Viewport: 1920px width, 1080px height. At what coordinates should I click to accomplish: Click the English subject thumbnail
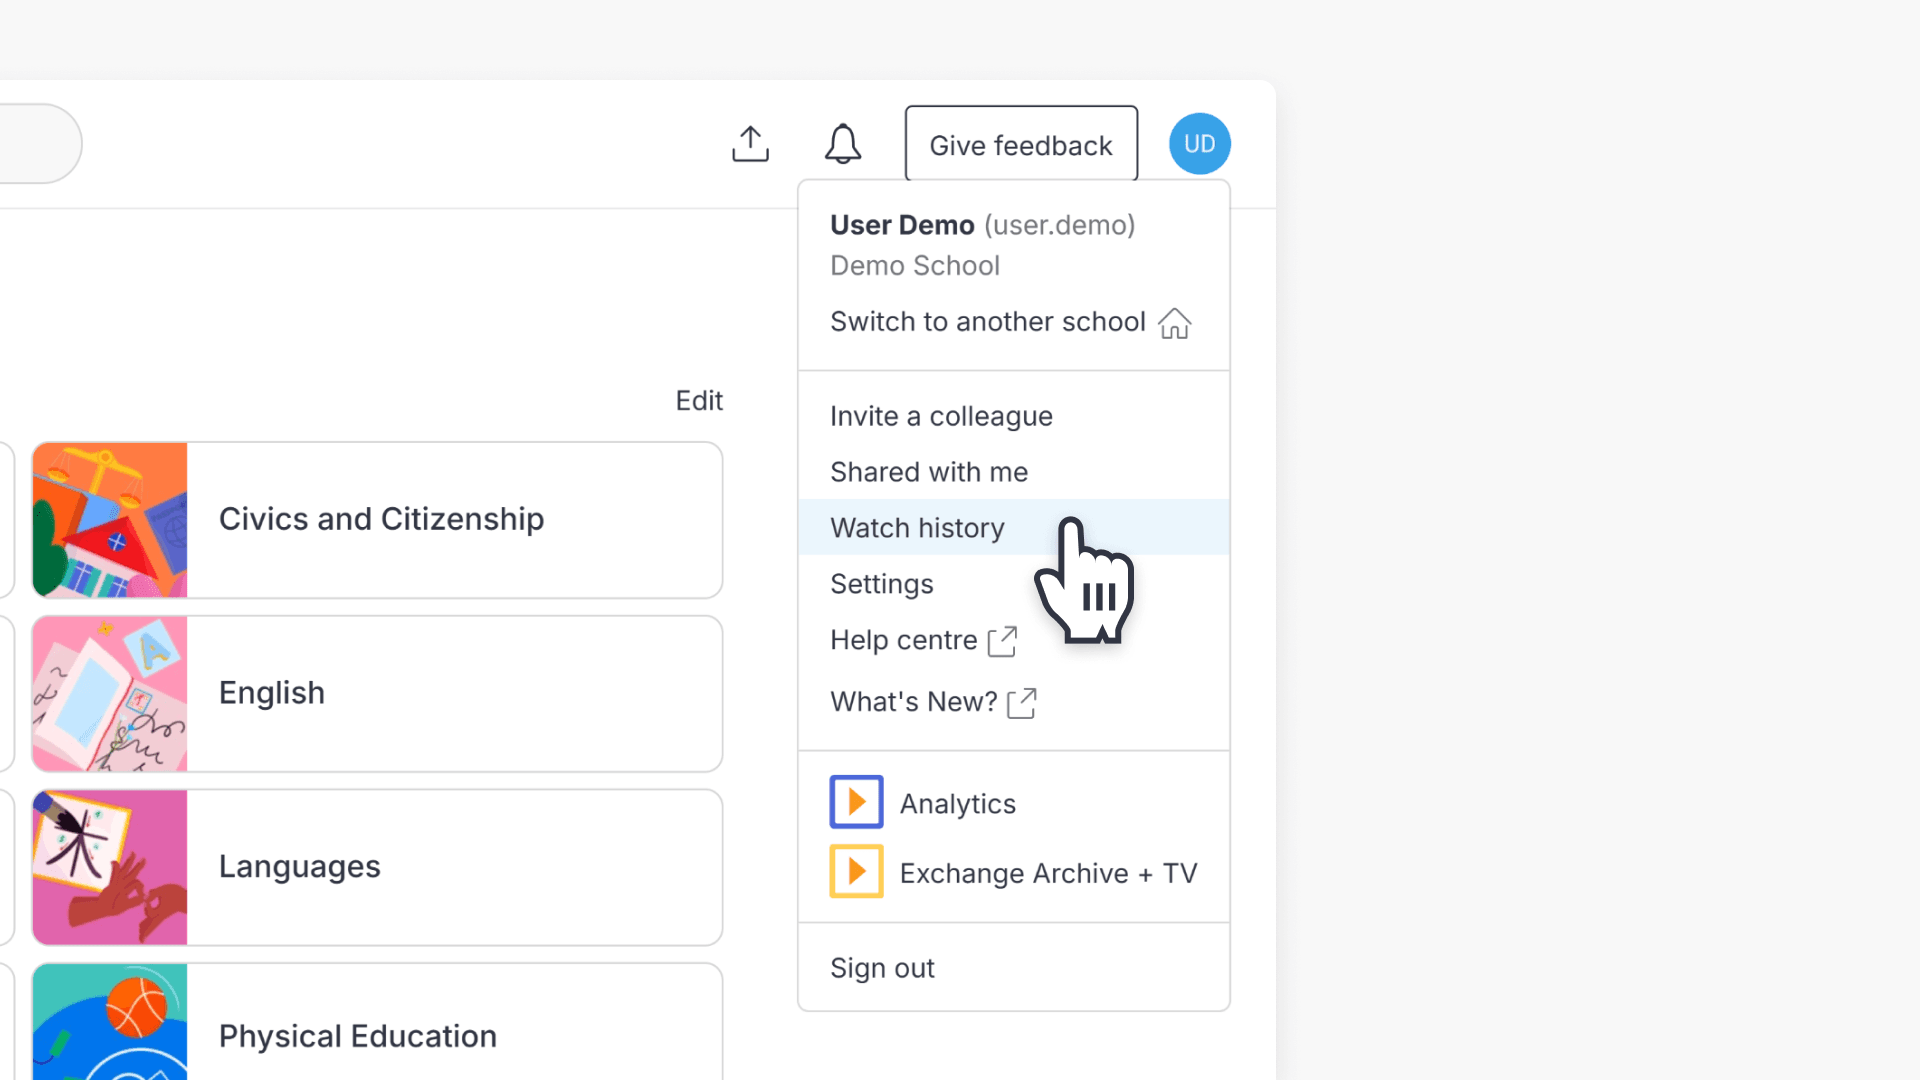point(110,694)
